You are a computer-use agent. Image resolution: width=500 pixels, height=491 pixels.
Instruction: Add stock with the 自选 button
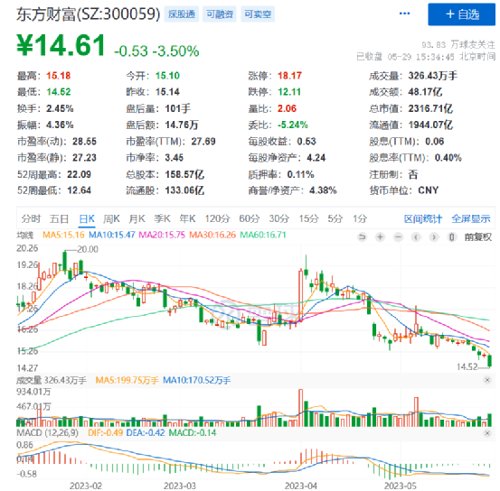[x=462, y=14]
